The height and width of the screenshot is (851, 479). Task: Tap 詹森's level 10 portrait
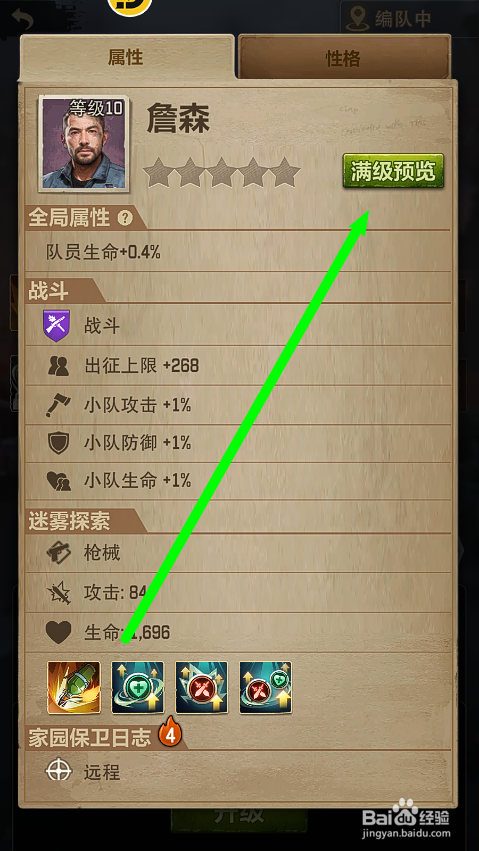83,143
